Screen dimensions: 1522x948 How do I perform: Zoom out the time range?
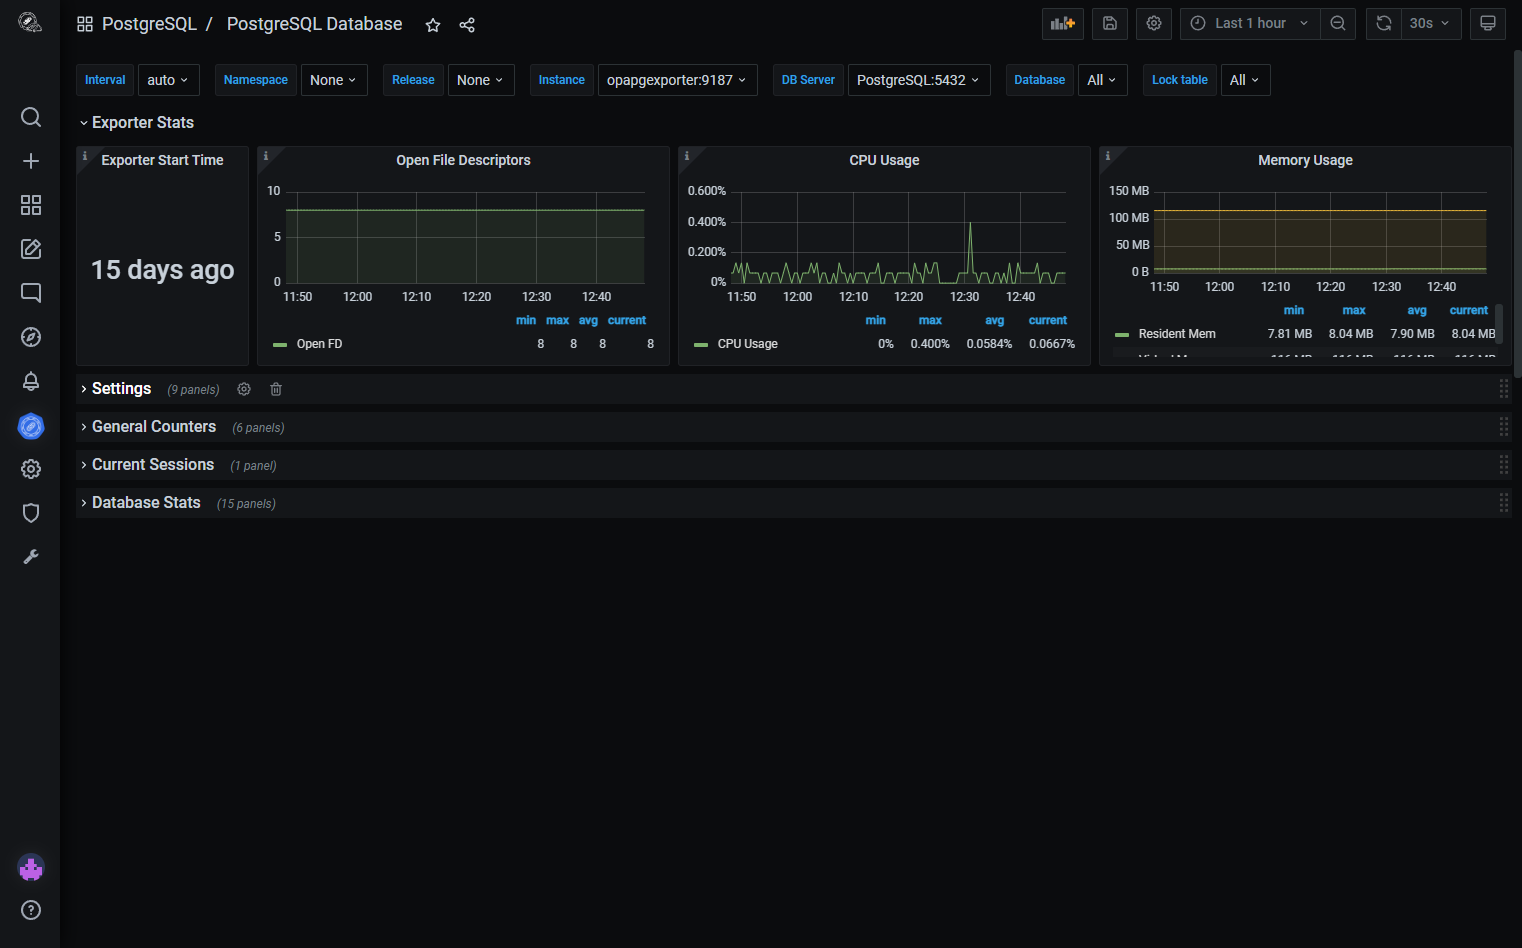click(1338, 23)
